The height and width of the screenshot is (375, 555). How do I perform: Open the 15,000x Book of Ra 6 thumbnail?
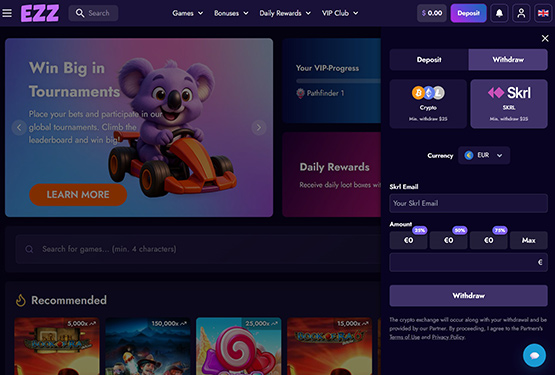pyautogui.click(x=330, y=346)
